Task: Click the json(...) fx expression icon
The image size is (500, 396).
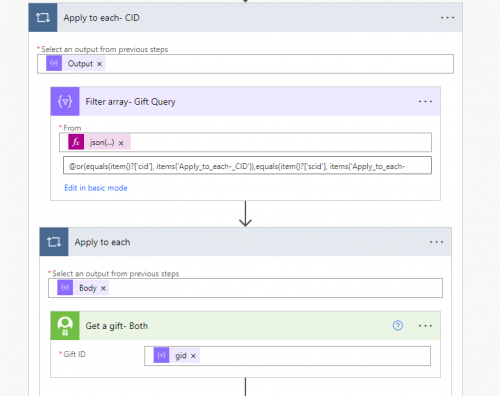Action: (x=76, y=142)
